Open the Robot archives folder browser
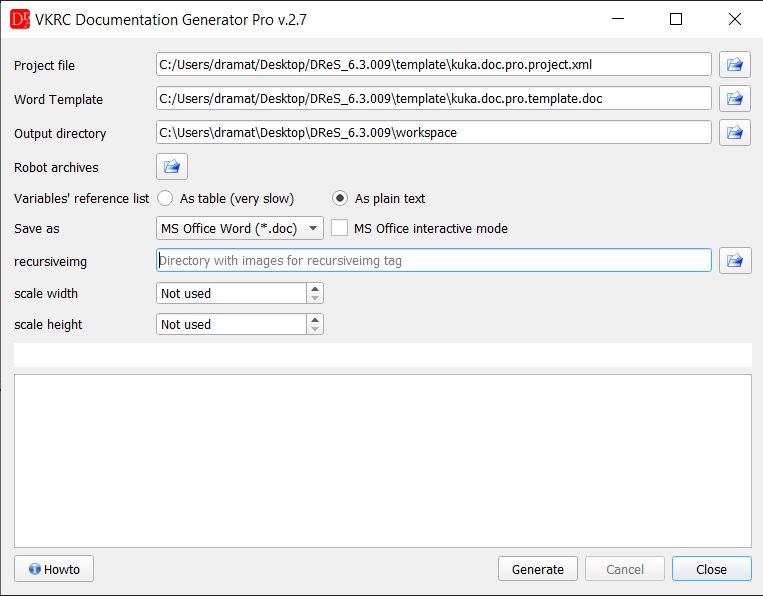The height and width of the screenshot is (596, 763). [172, 167]
